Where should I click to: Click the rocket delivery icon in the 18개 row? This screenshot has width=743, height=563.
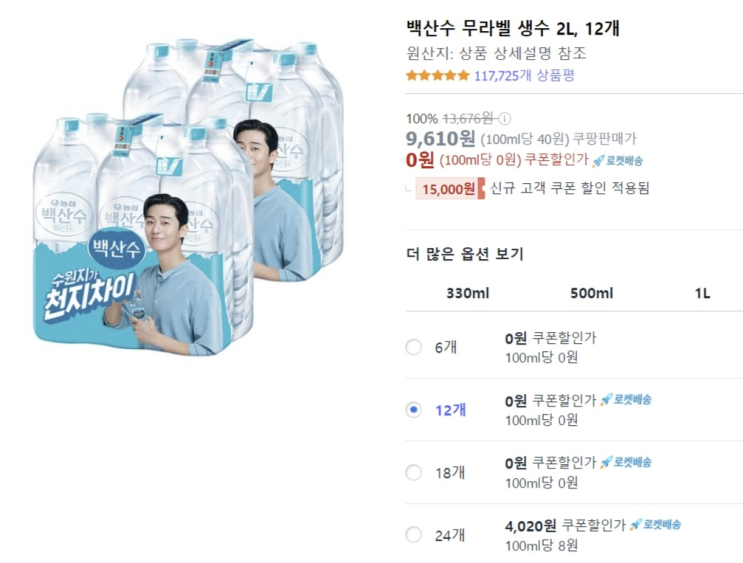pos(625,462)
